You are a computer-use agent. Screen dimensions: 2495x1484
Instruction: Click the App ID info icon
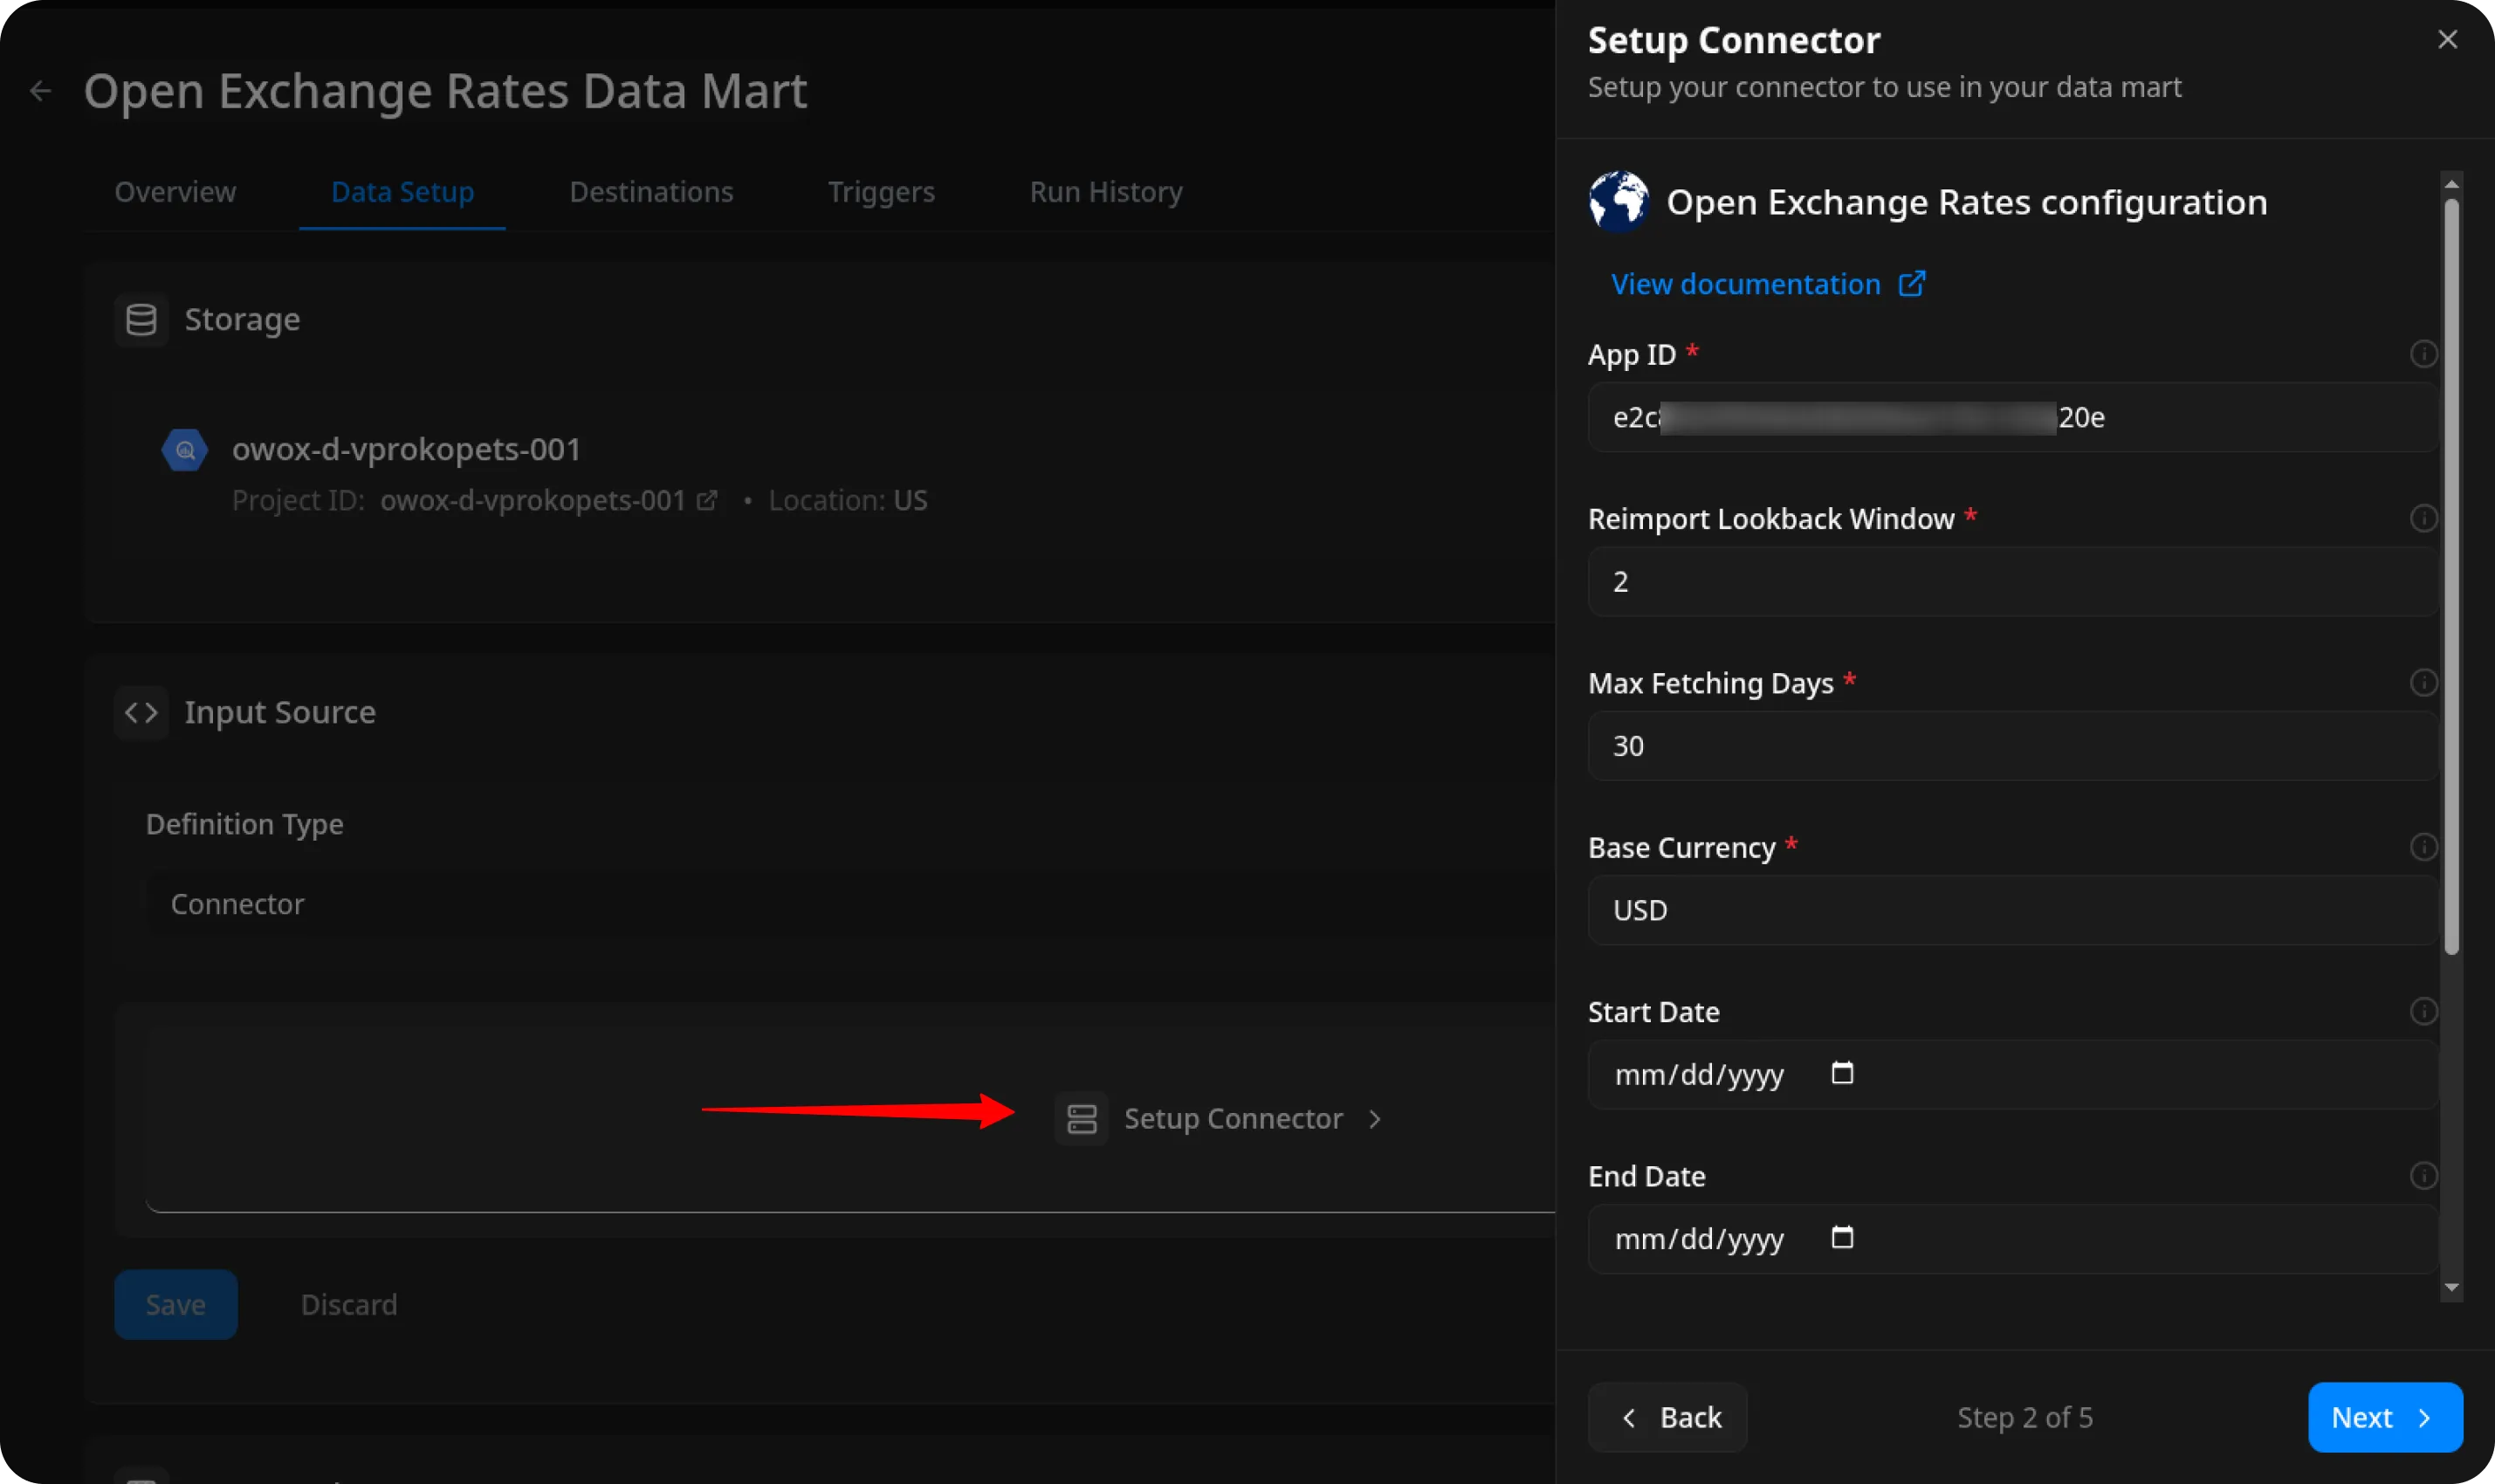point(2423,354)
